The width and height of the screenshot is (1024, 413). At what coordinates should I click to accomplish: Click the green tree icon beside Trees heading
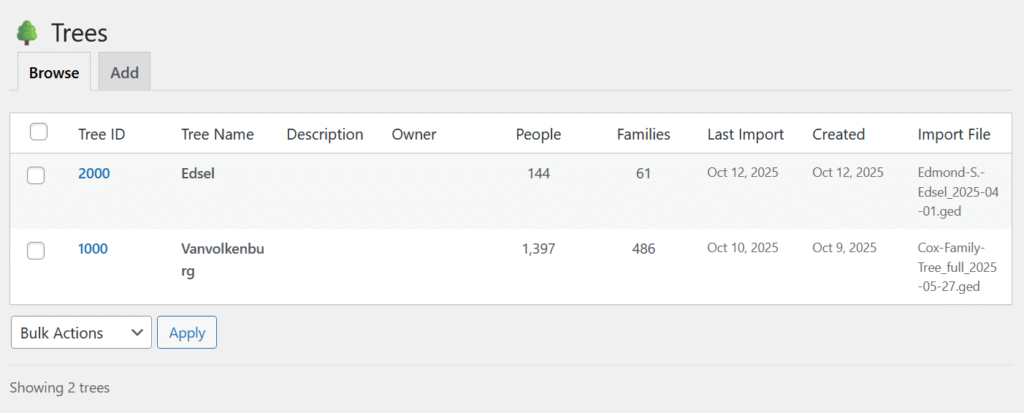tap(27, 33)
